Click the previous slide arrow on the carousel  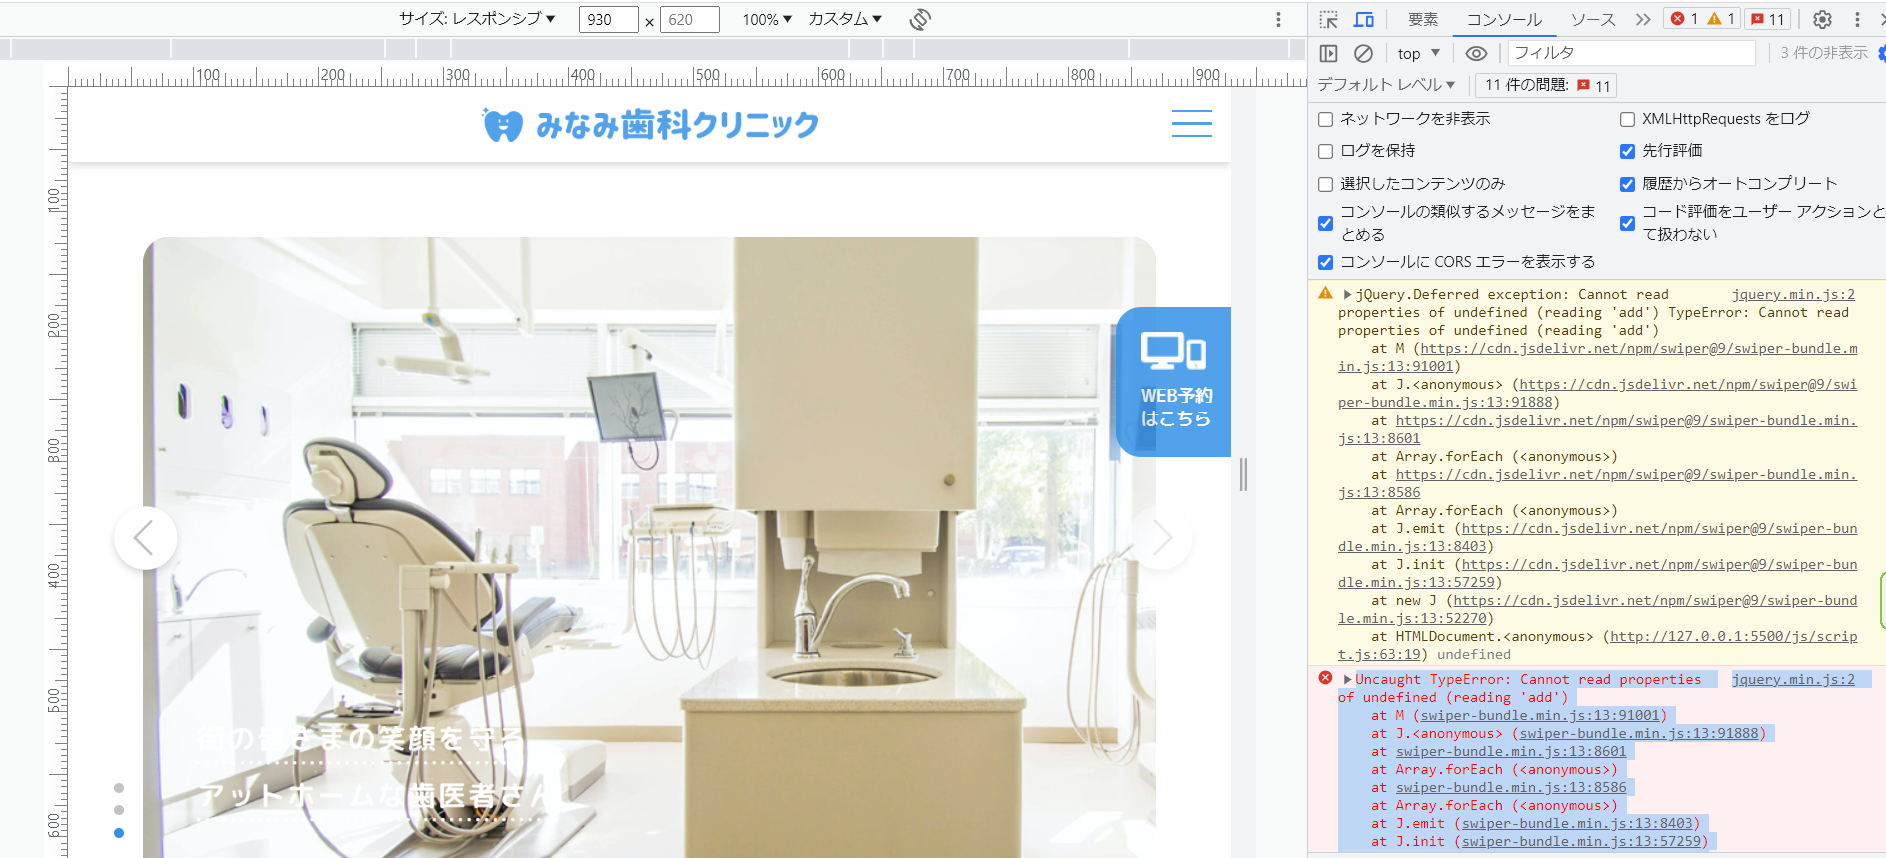pos(145,538)
